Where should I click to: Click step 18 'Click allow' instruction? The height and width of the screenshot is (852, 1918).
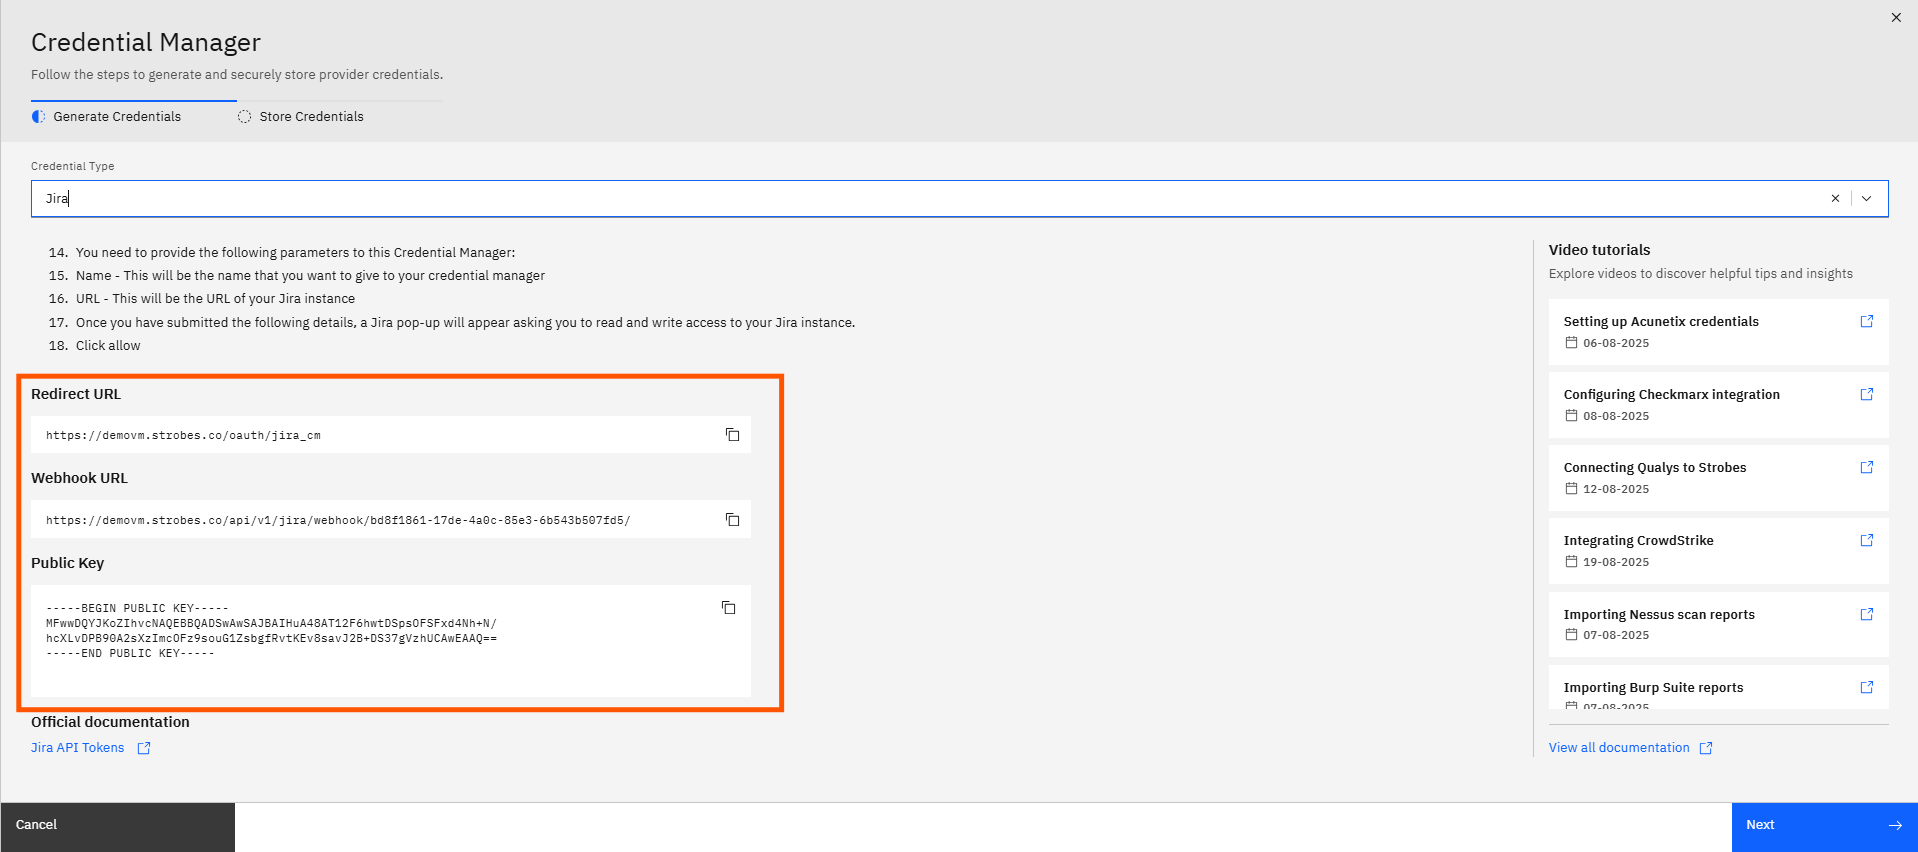108,346
